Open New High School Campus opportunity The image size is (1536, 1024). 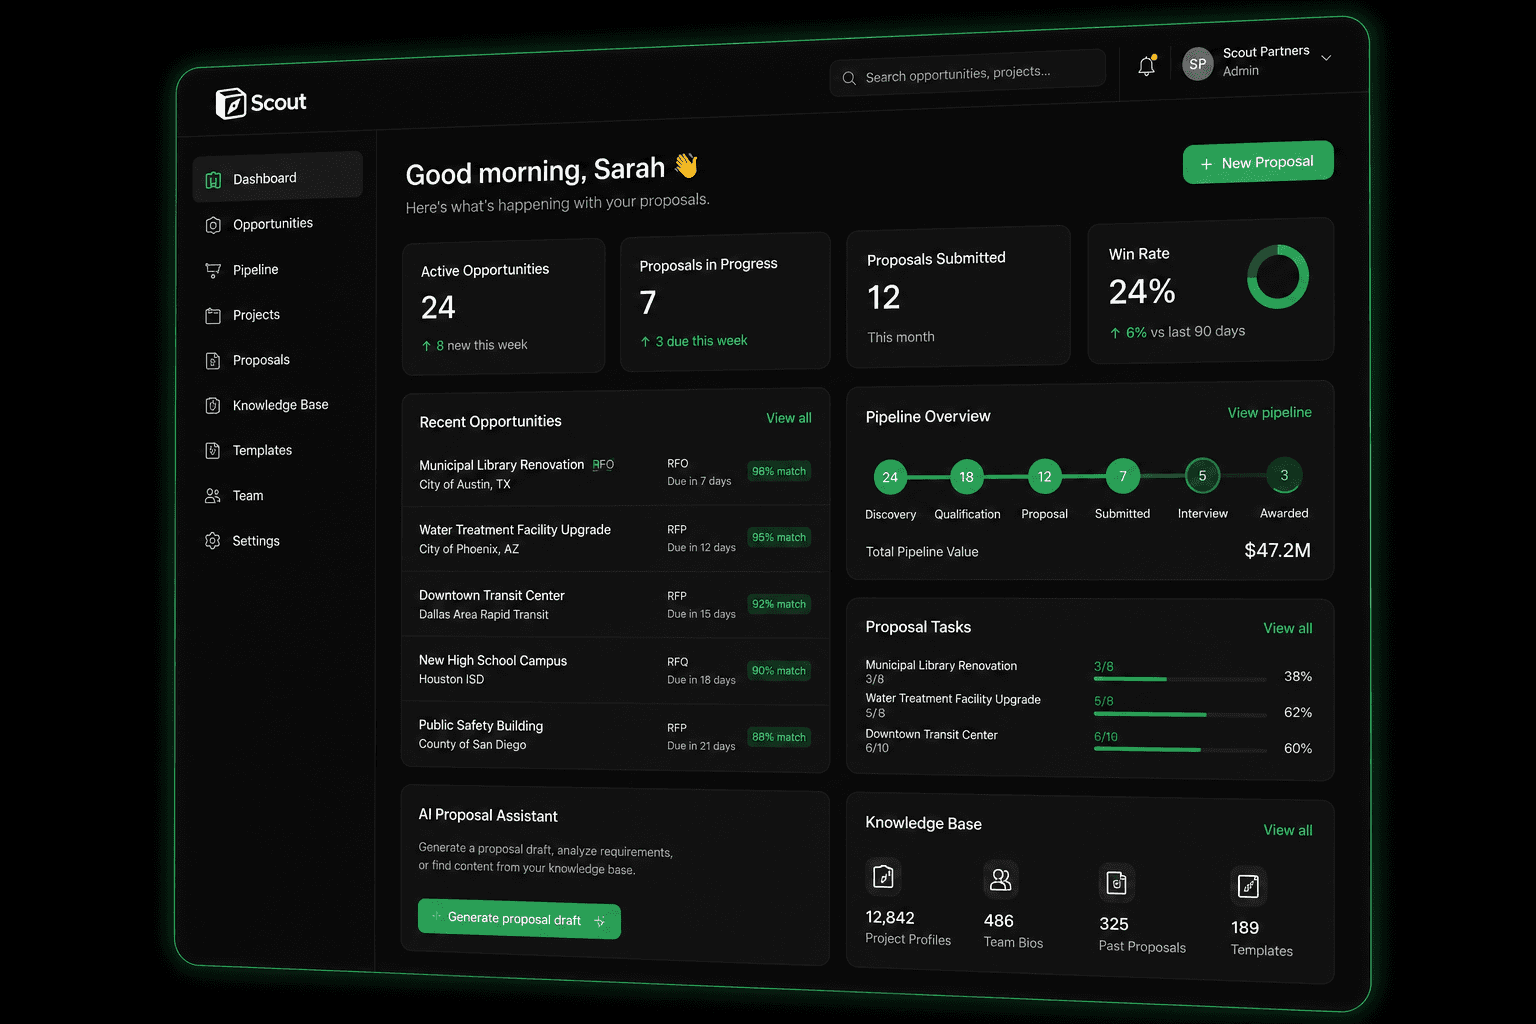(x=615, y=670)
